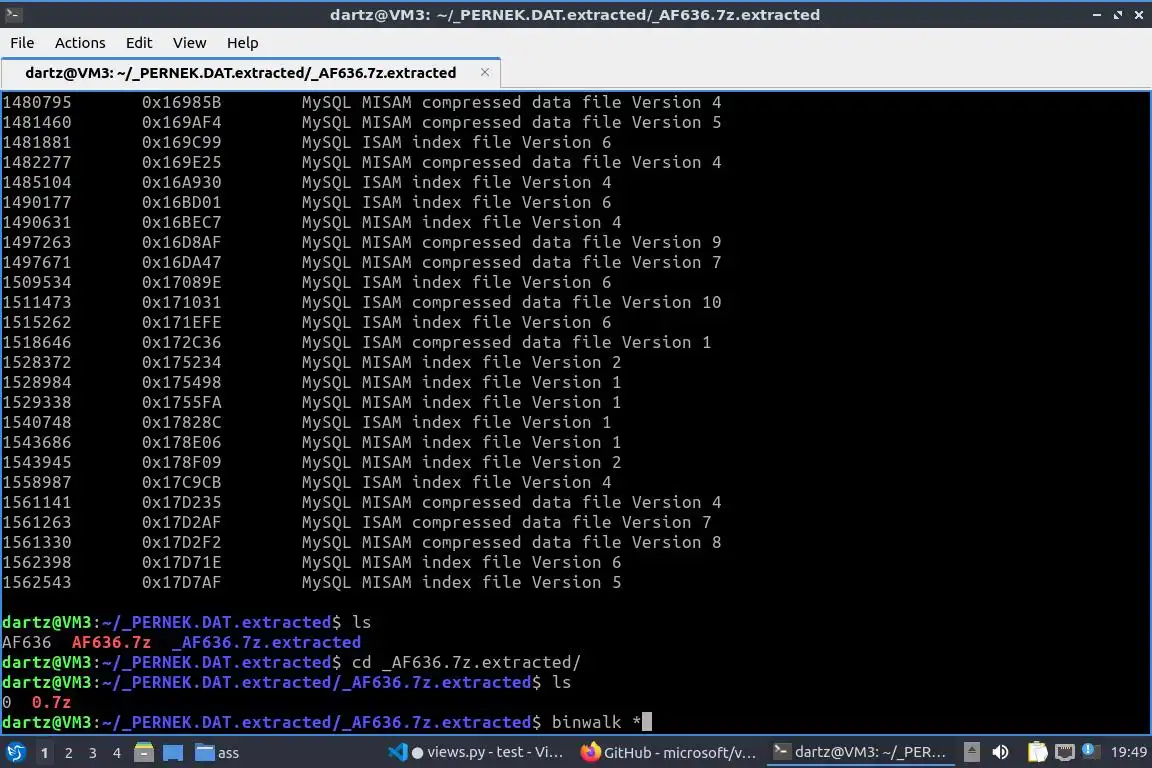Image resolution: width=1152 pixels, height=768 pixels.
Task: Click hex address 0x17D2F2
Action: click(181, 542)
